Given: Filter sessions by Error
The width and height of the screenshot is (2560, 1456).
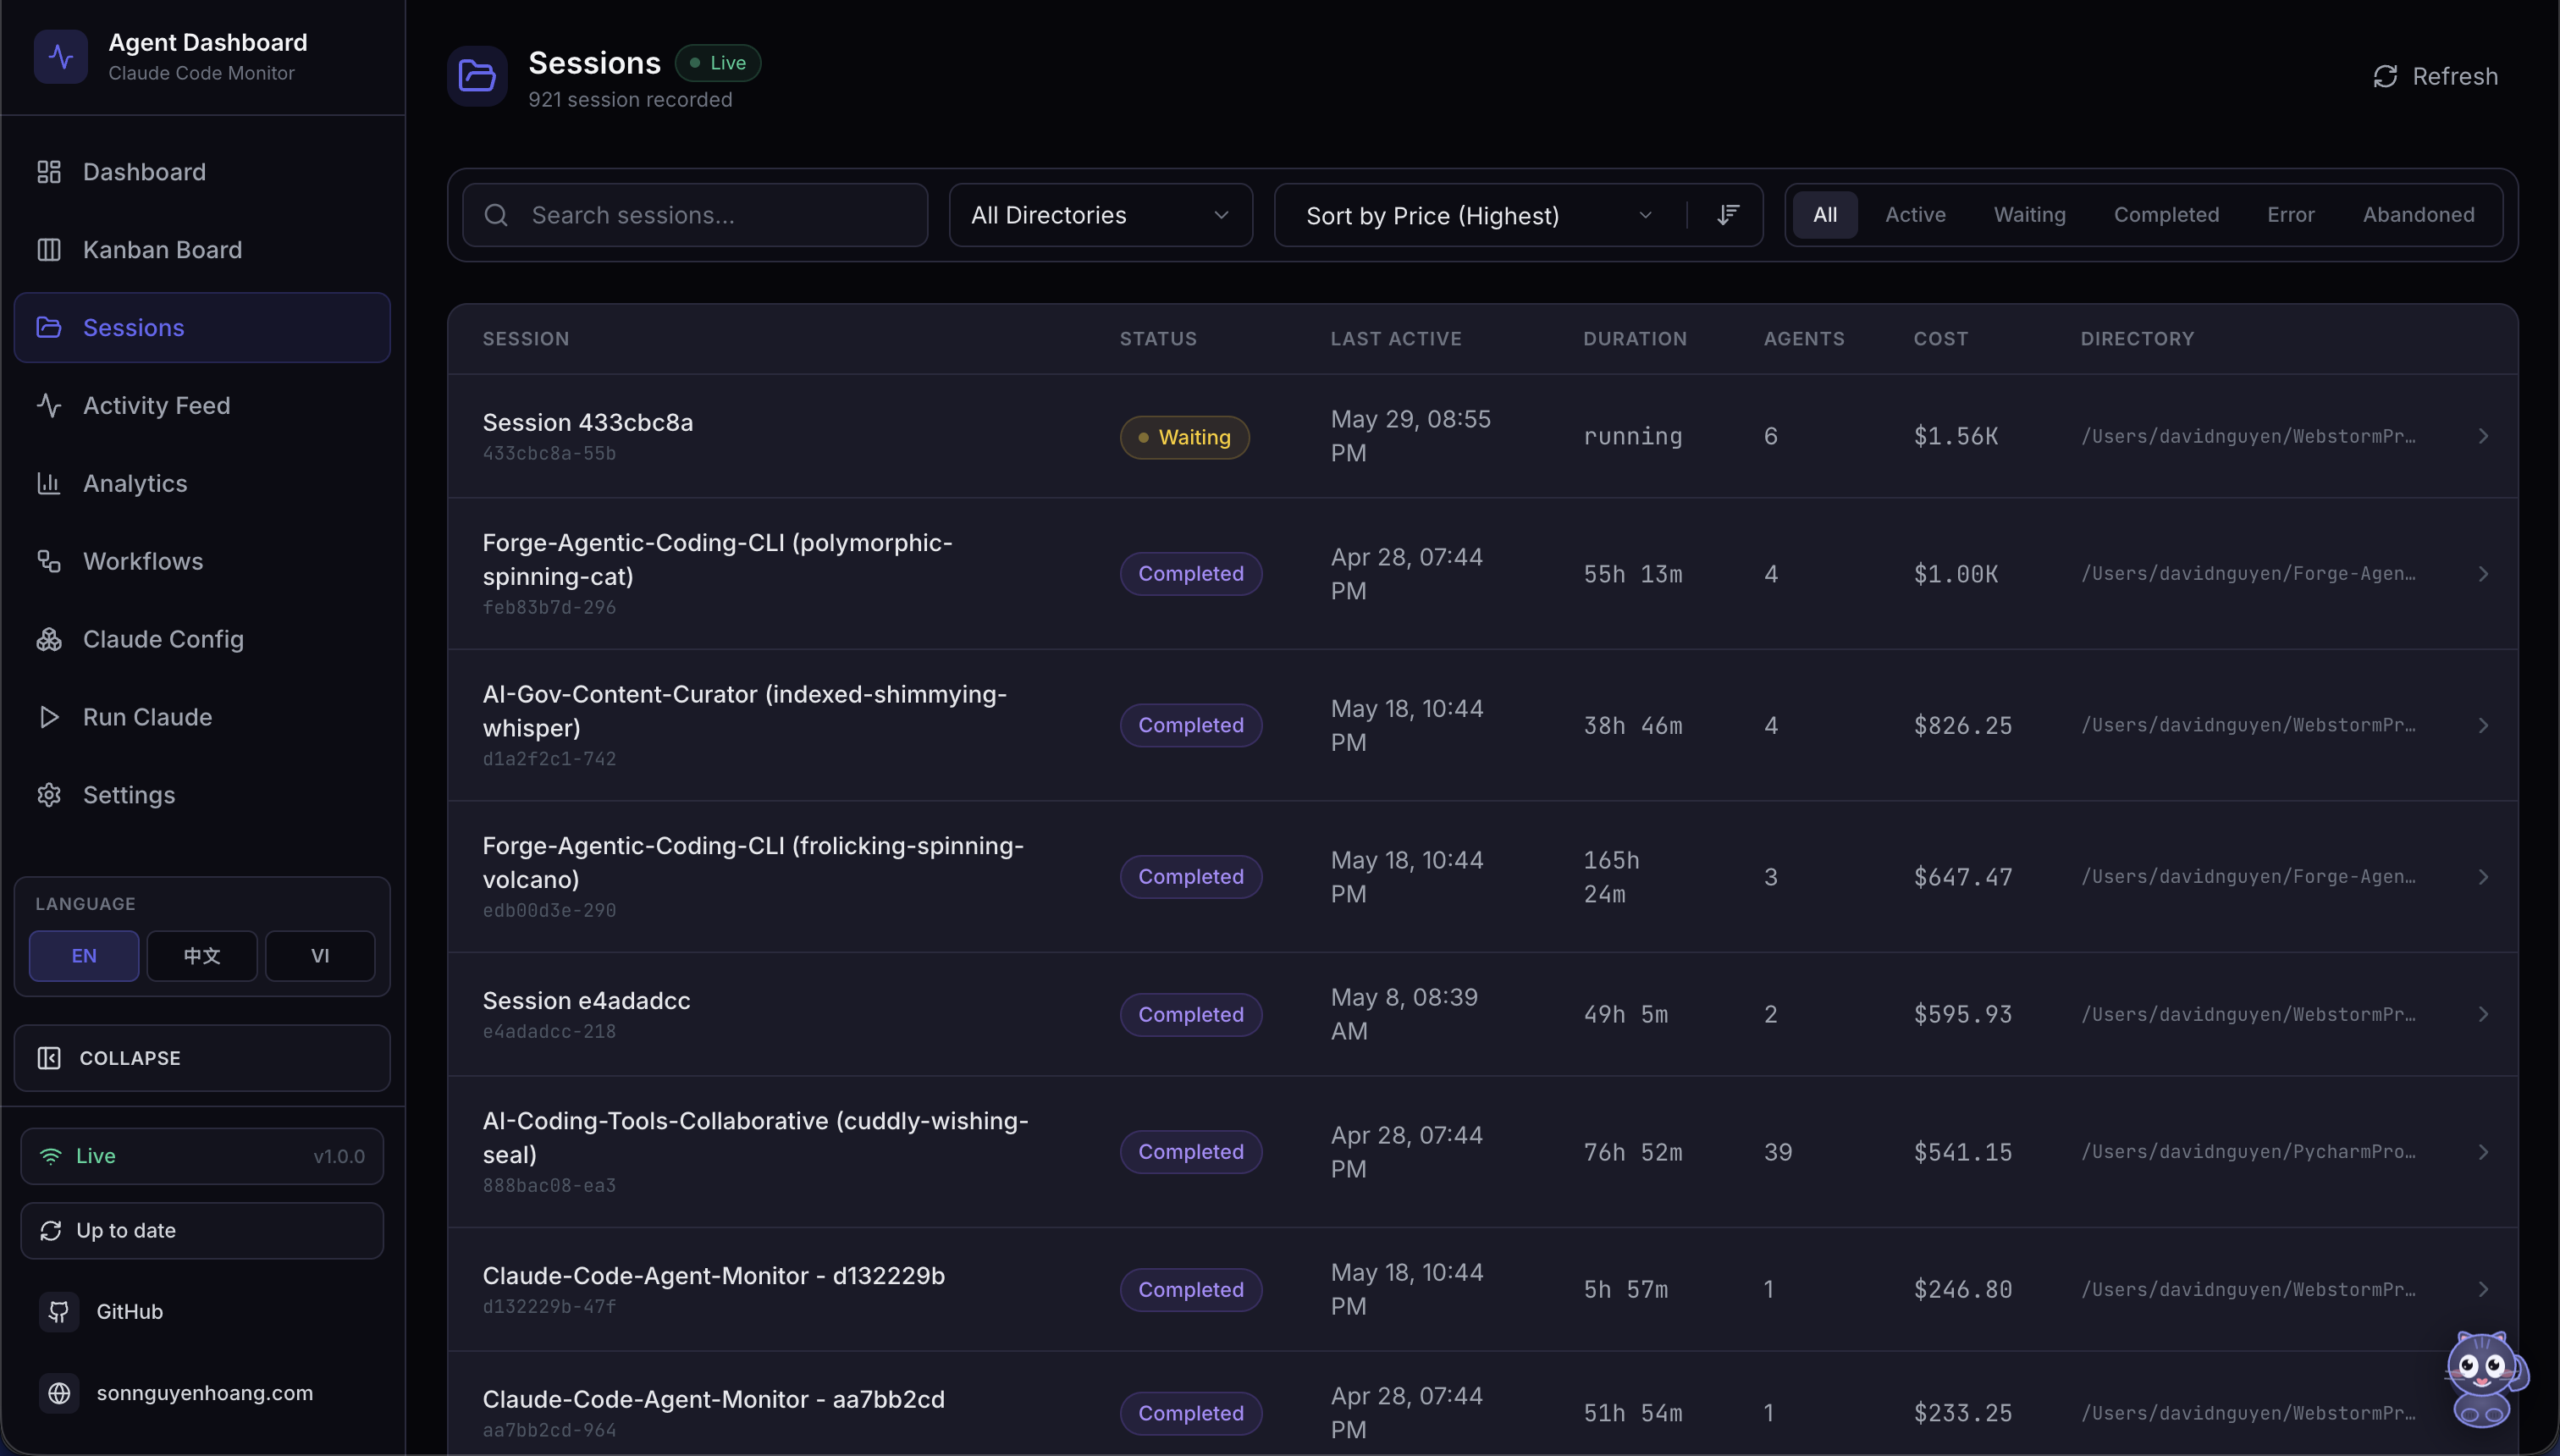Looking at the screenshot, I should click(2290, 215).
